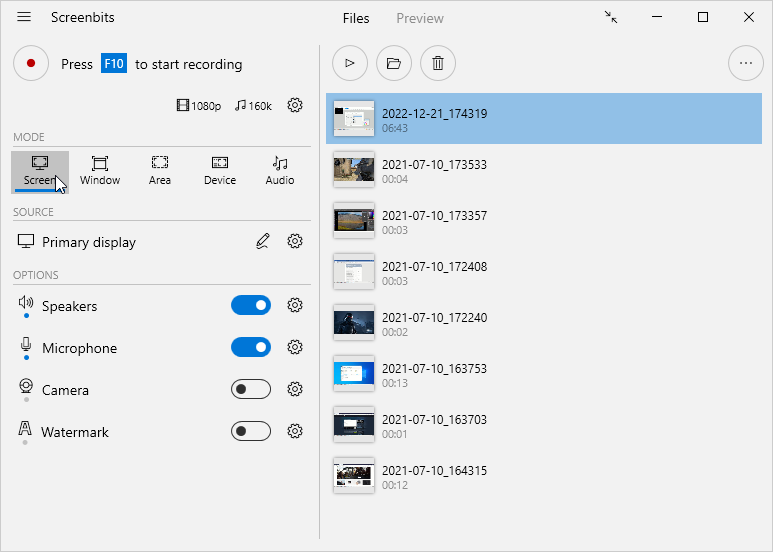This screenshot has height=552, width=773.
Task: Open Microphone settings gear
Action: tap(295, 347)
